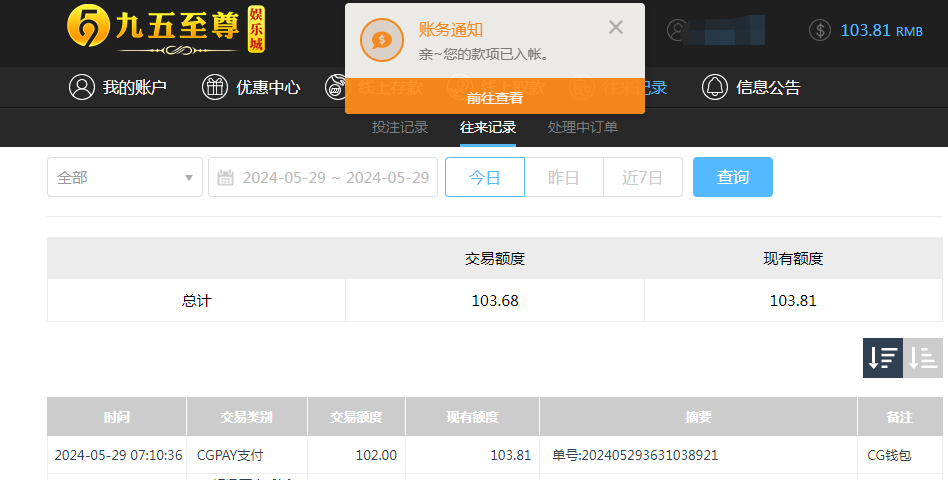Open 我的账户 person icon
This screenshot has width=948, height=480.
pyautogui.click(x=81, y=87)
